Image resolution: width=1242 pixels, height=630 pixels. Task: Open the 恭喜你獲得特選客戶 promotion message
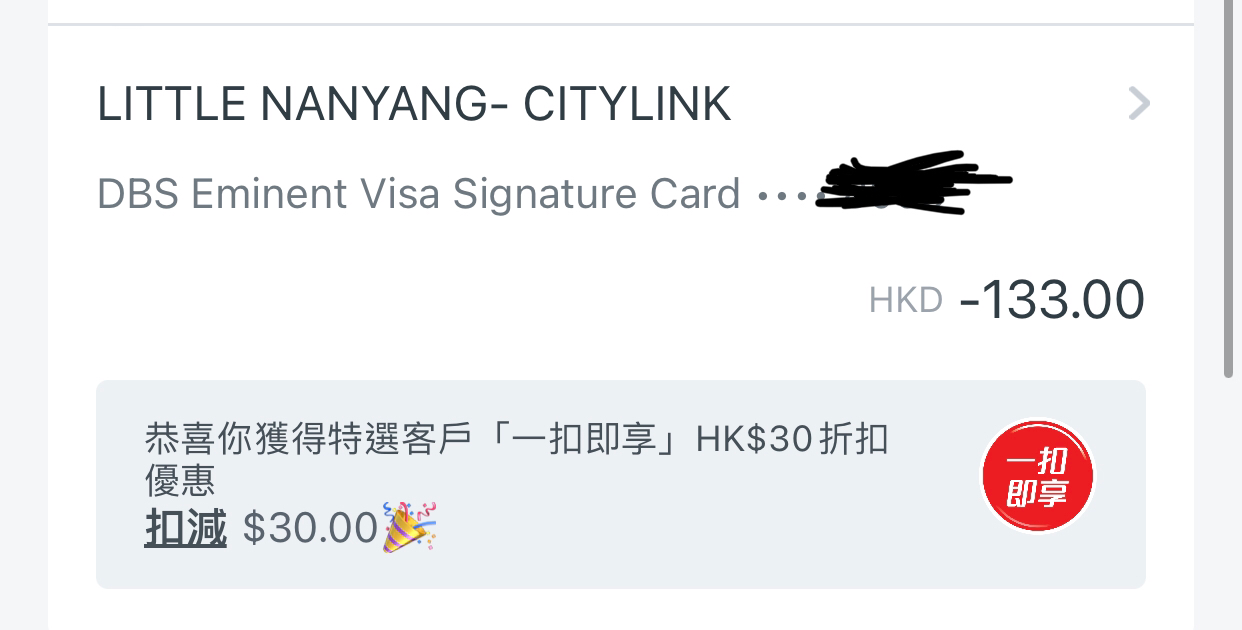click(x=517, y=459)
